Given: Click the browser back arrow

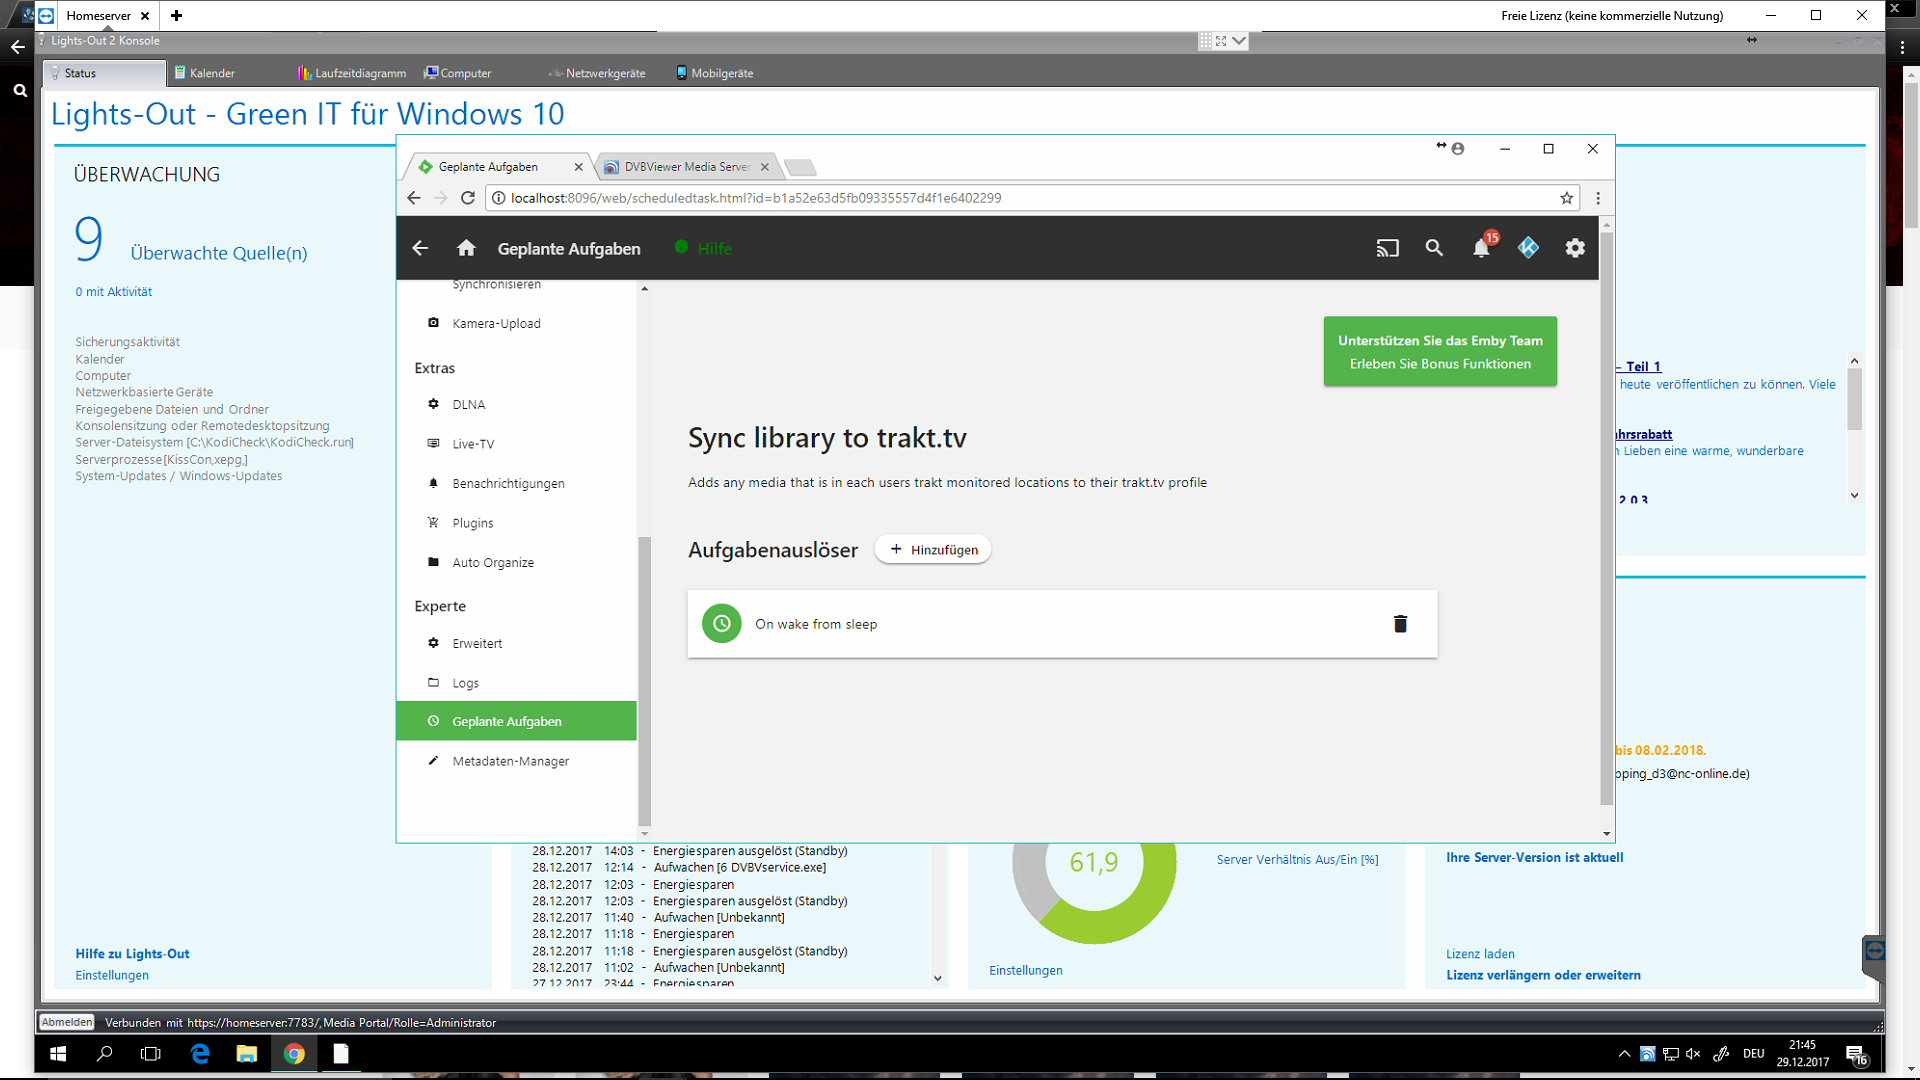Looking at the screenshot, I should (x=414, y=198).
